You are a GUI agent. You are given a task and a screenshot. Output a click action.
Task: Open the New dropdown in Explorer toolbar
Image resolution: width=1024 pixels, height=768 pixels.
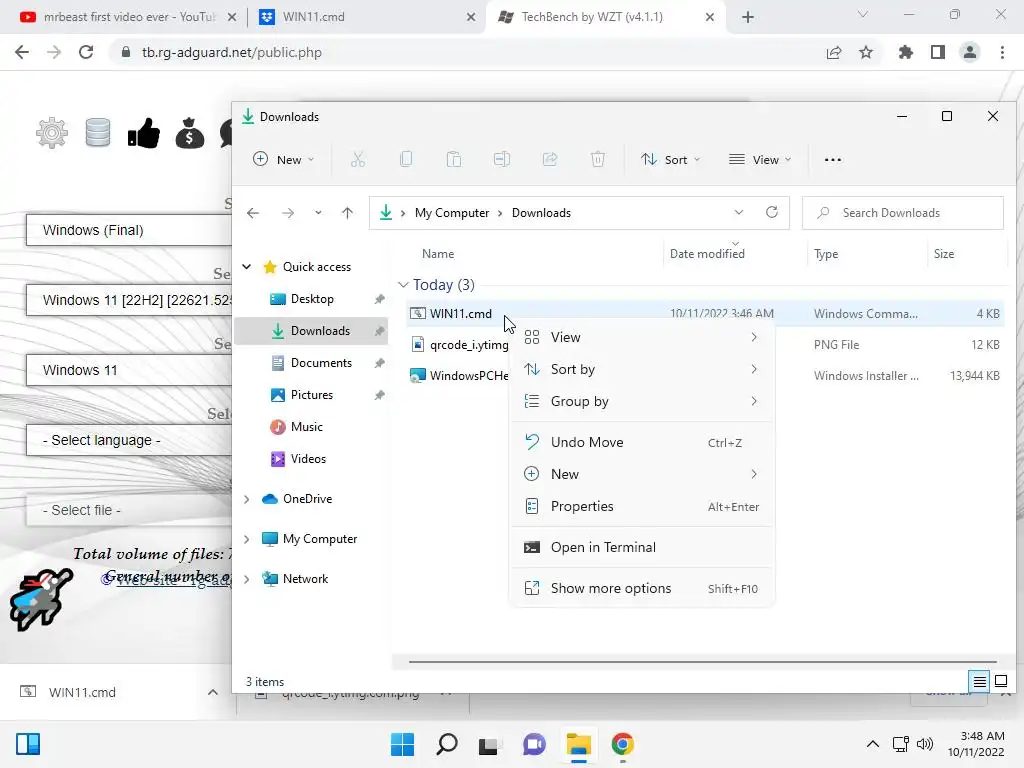[284, 159]
